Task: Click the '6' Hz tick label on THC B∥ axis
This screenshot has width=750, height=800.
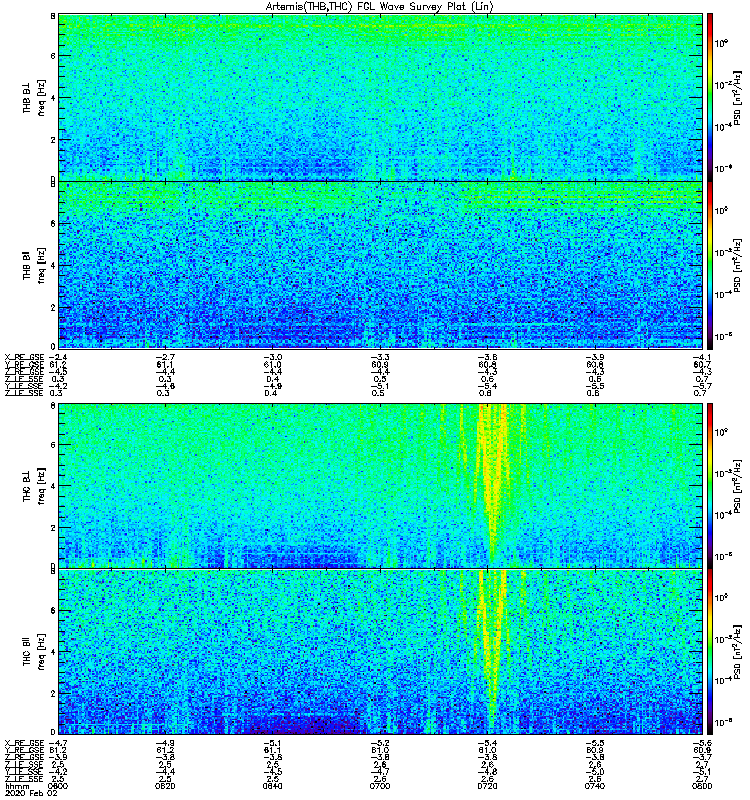Action: tap(53, 610)
